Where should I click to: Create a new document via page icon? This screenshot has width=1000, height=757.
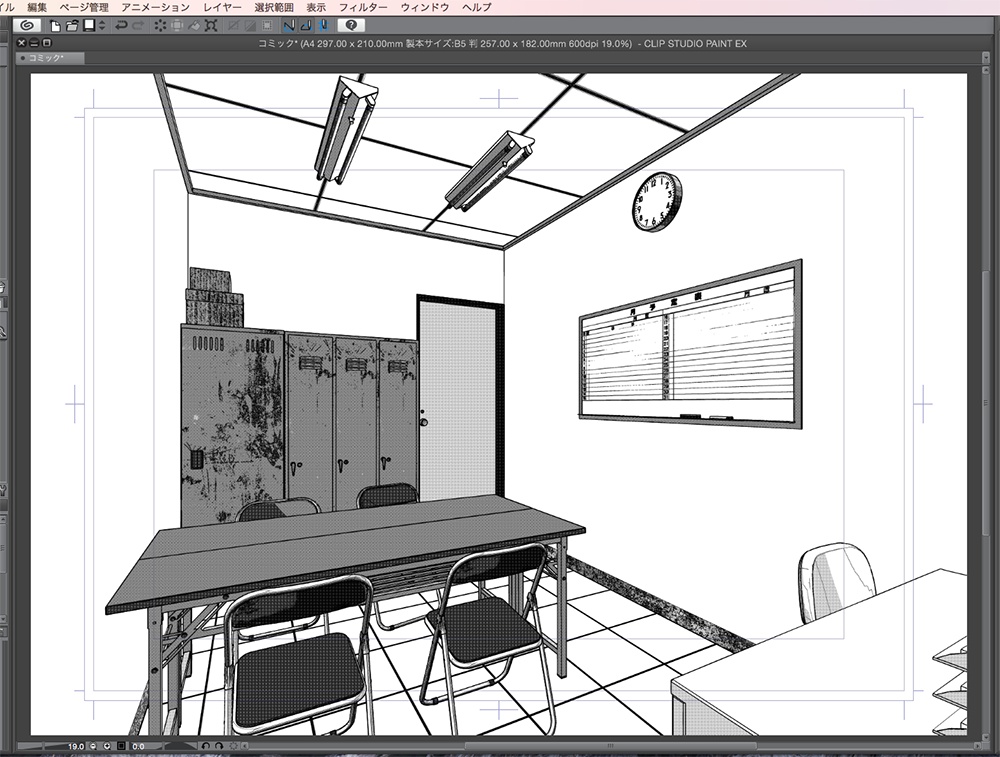click(x=55, y=26)
